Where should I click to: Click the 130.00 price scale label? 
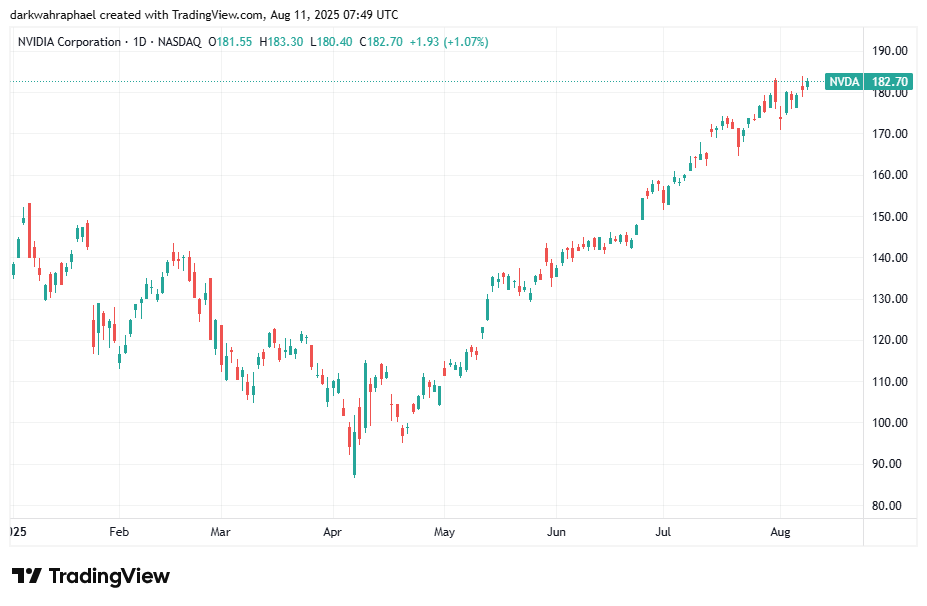coord(889,299)
